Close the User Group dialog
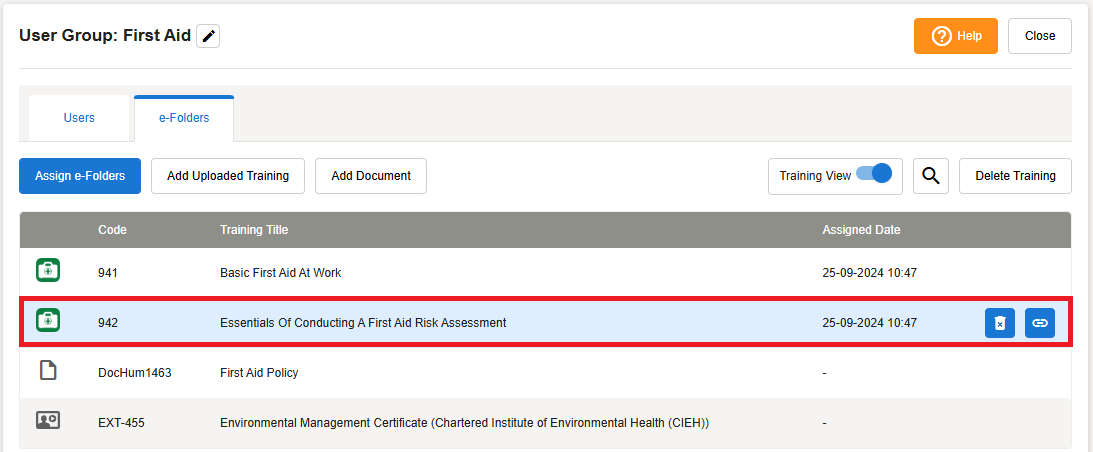Image resolution: width=1093 pixels, height=452 pixels. point(1039,36)
